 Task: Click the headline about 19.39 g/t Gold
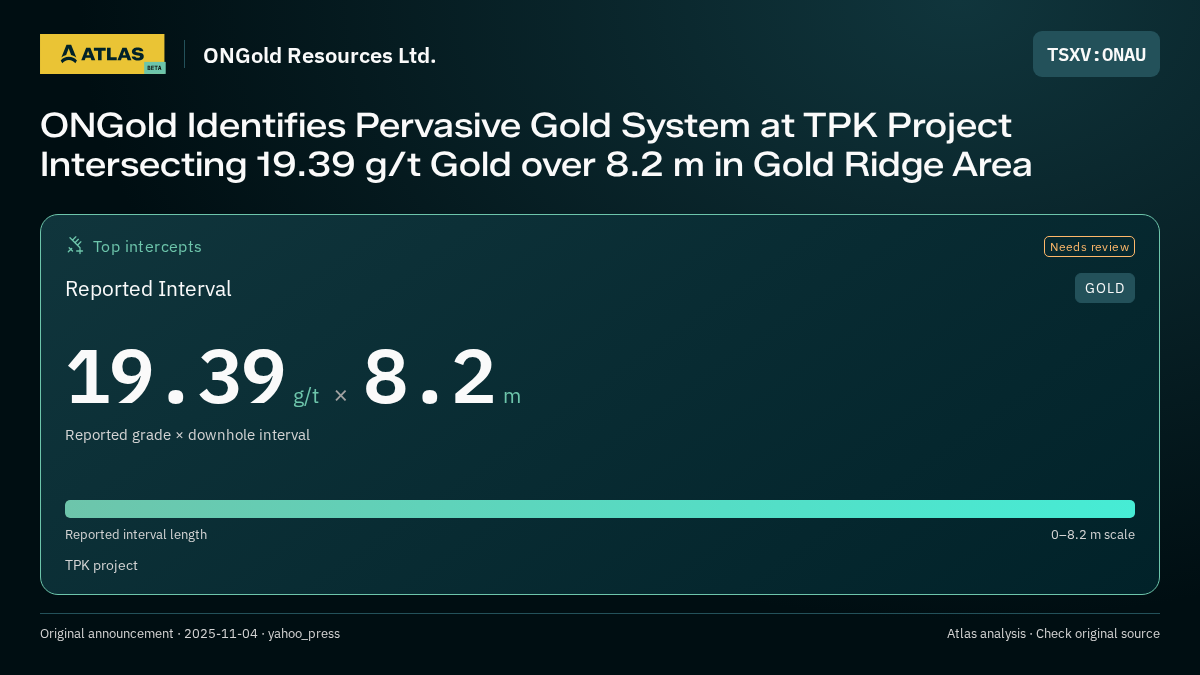(536, 145)
